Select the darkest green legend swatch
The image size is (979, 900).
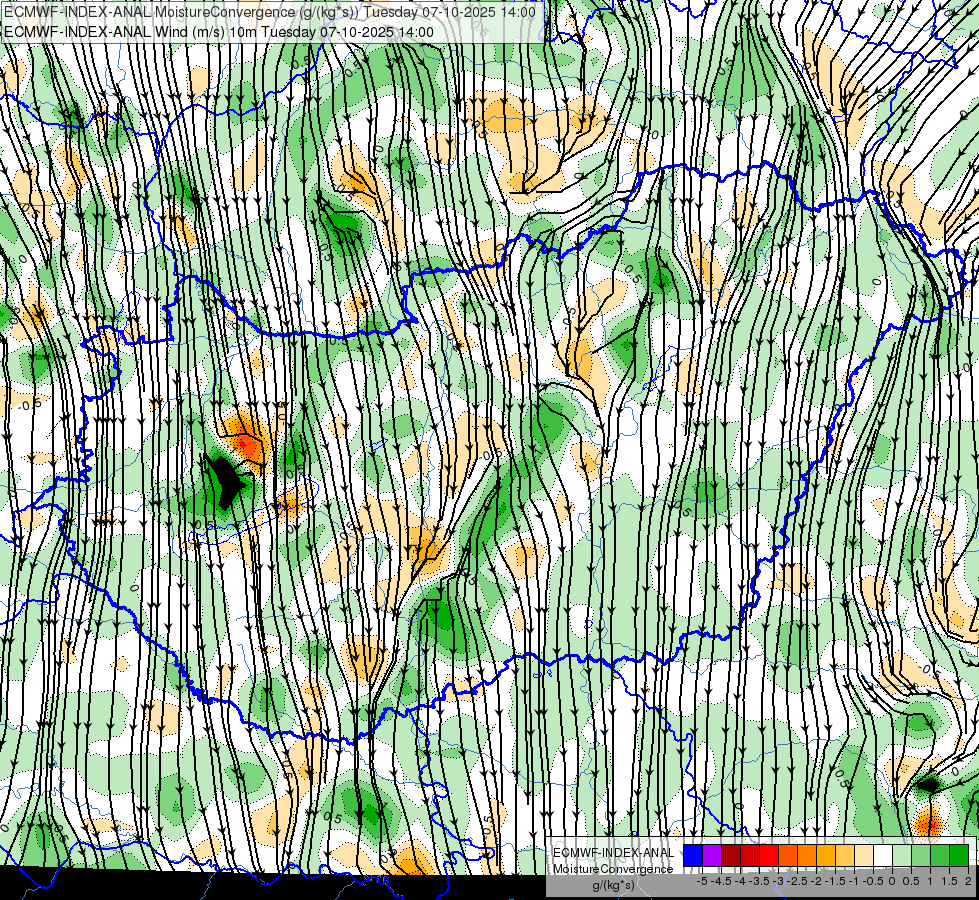(959, 856)
